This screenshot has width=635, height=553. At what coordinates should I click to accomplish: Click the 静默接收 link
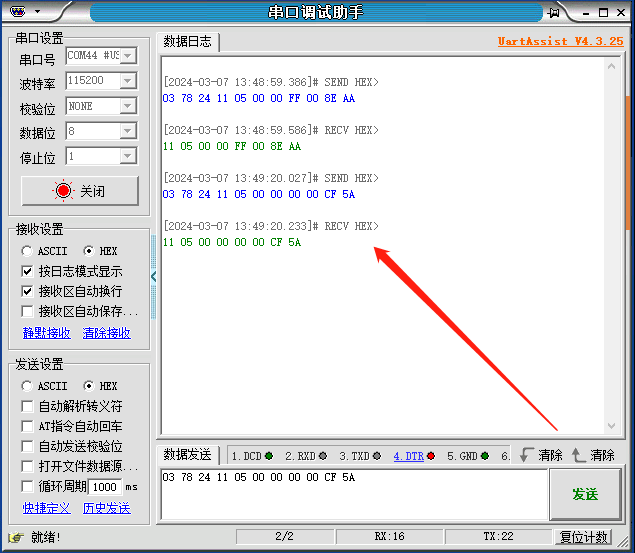pyautogui.click(x=47, y=333)
